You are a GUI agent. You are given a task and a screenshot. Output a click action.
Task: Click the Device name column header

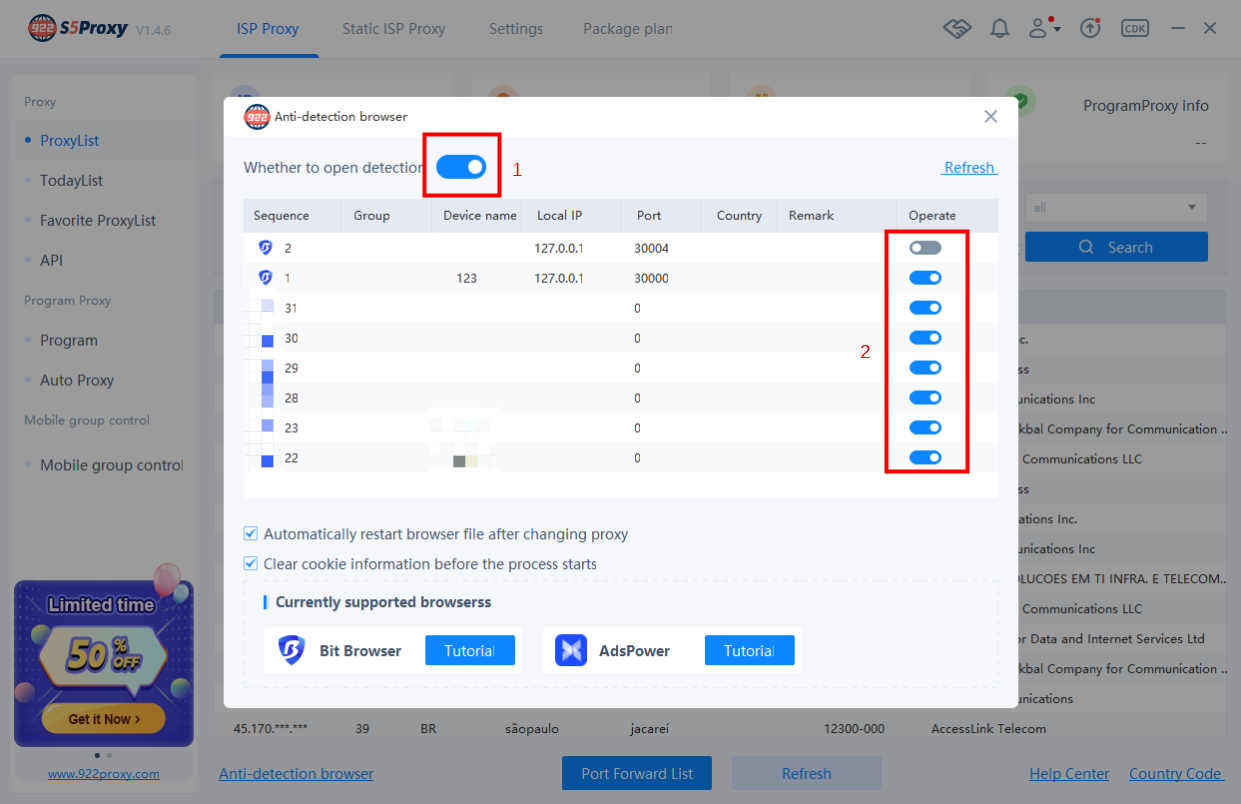(x=480, y=216)
